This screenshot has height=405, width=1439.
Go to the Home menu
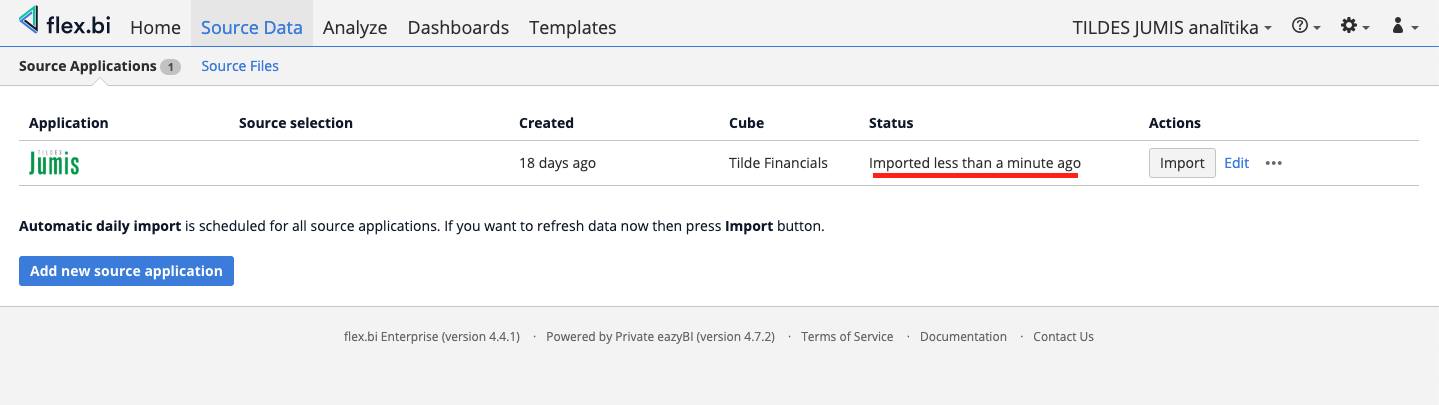155,27
